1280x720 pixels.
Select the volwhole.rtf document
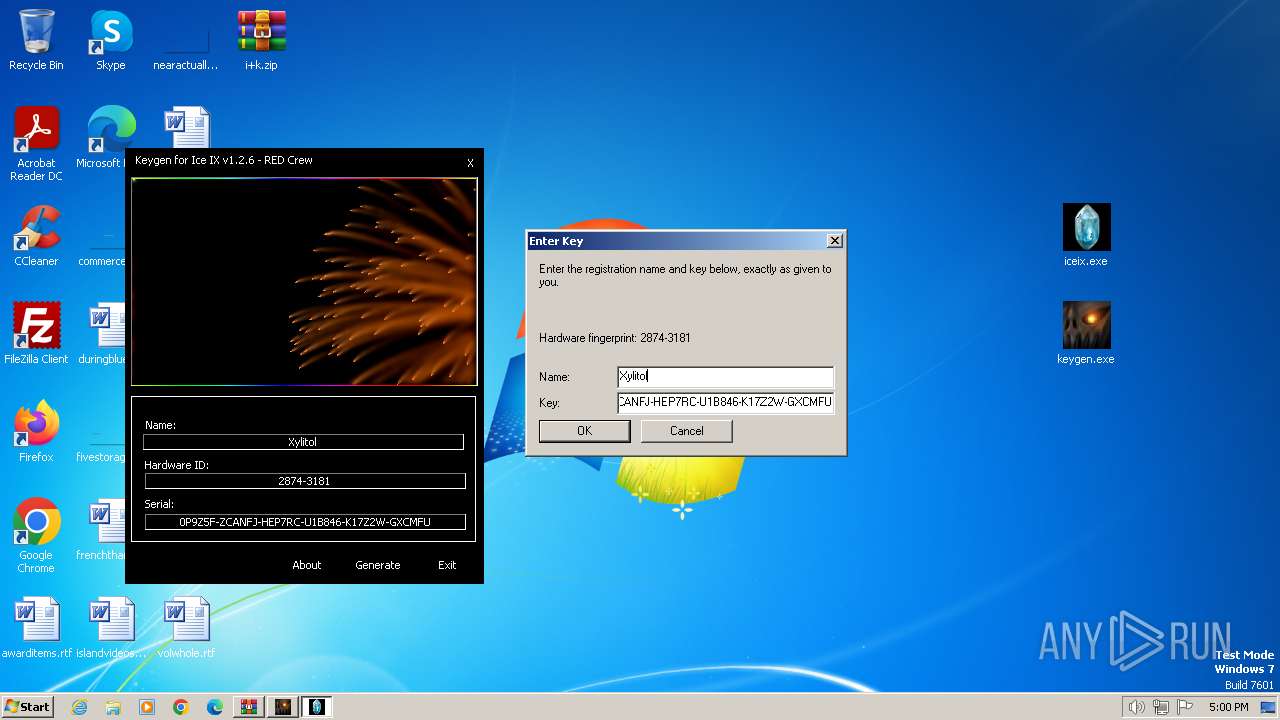(x=186, y=628)
